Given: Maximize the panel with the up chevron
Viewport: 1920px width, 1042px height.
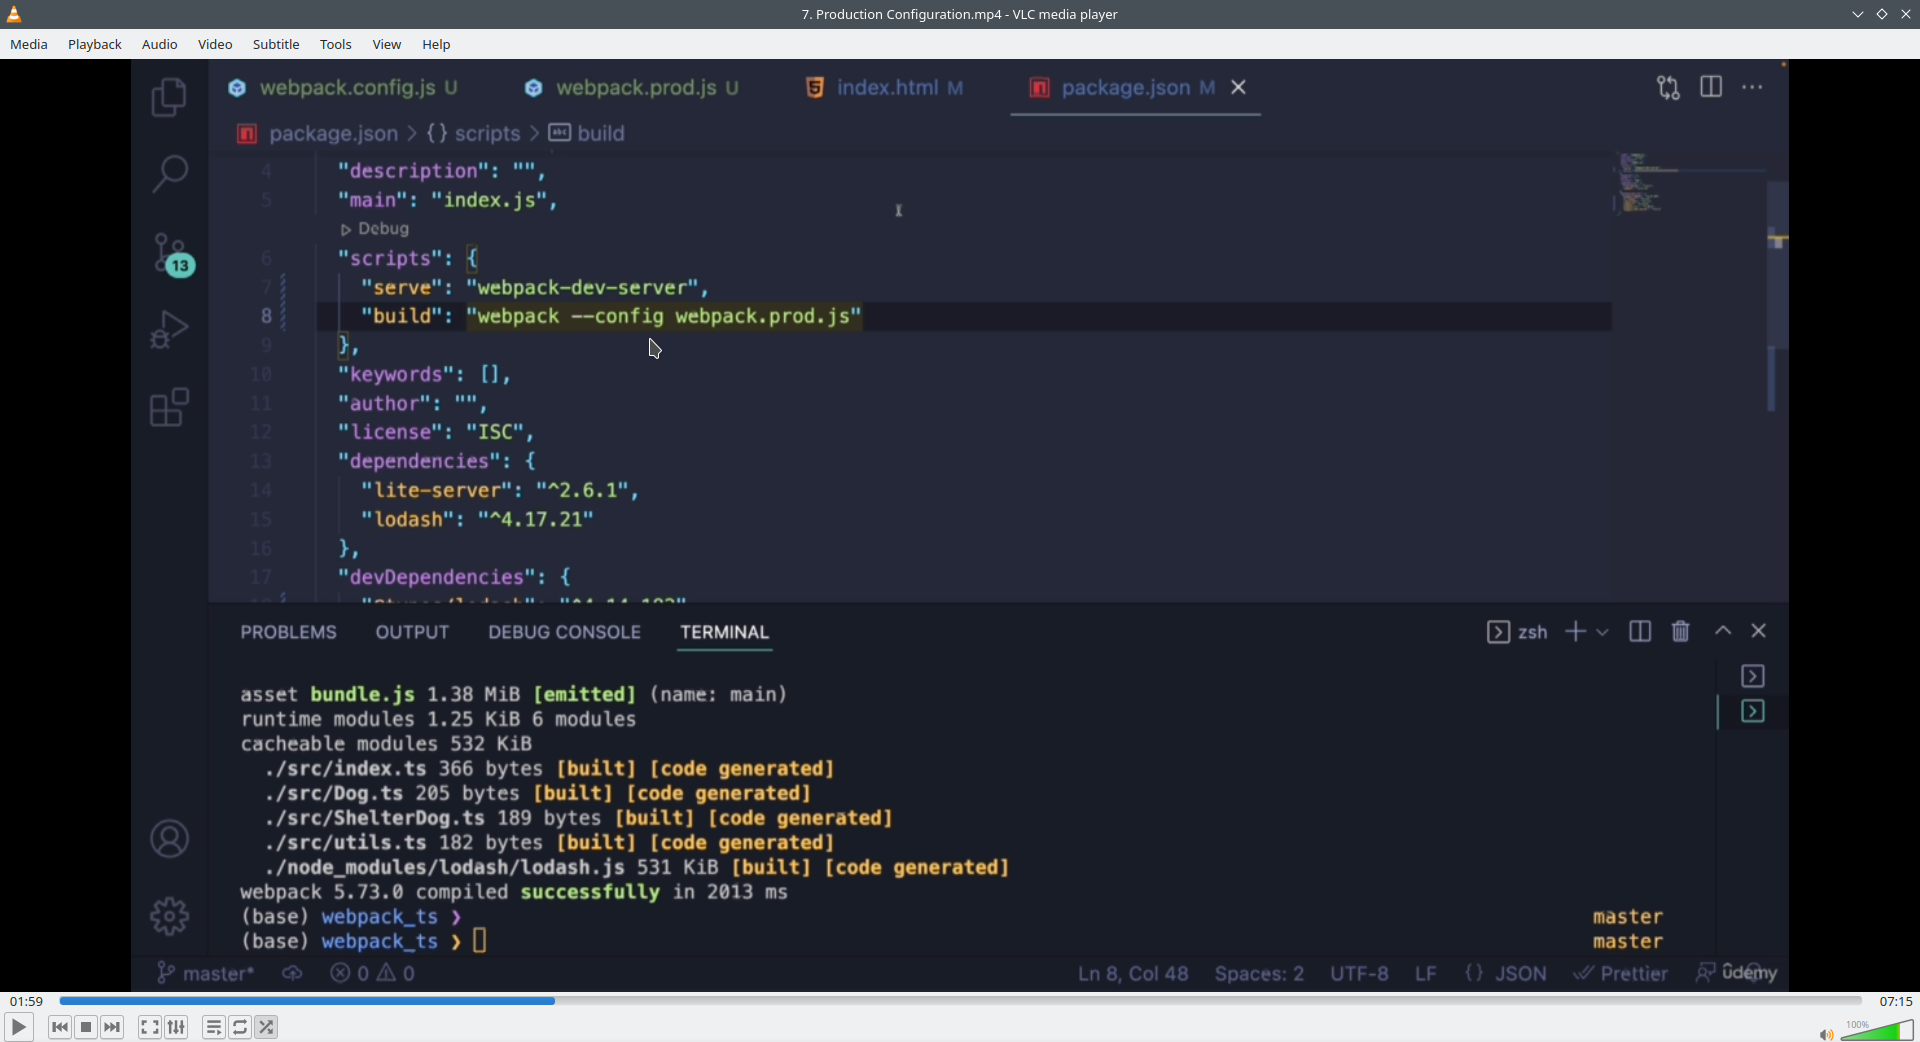Looking at the screenshot, I should coord(1723,631).
